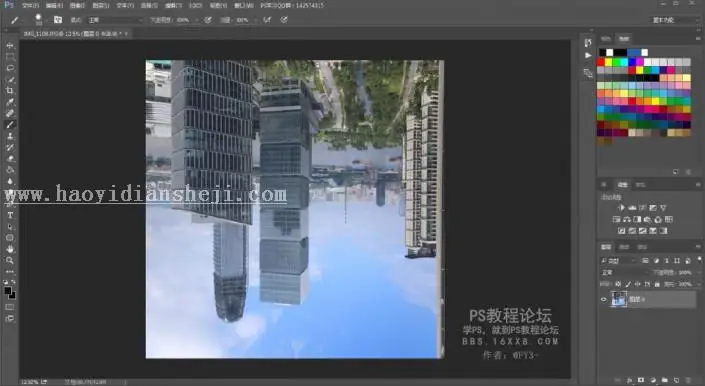Open the Image menu

[x=77, y=5]
